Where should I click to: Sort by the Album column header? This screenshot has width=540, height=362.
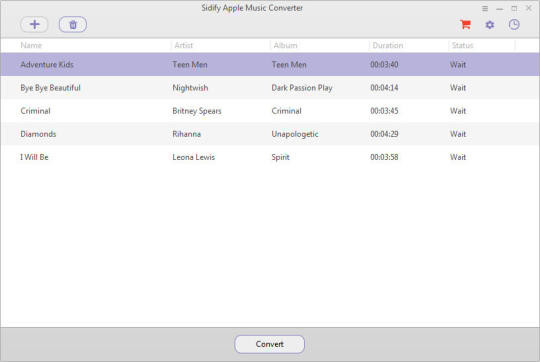[x=285, y=45]
